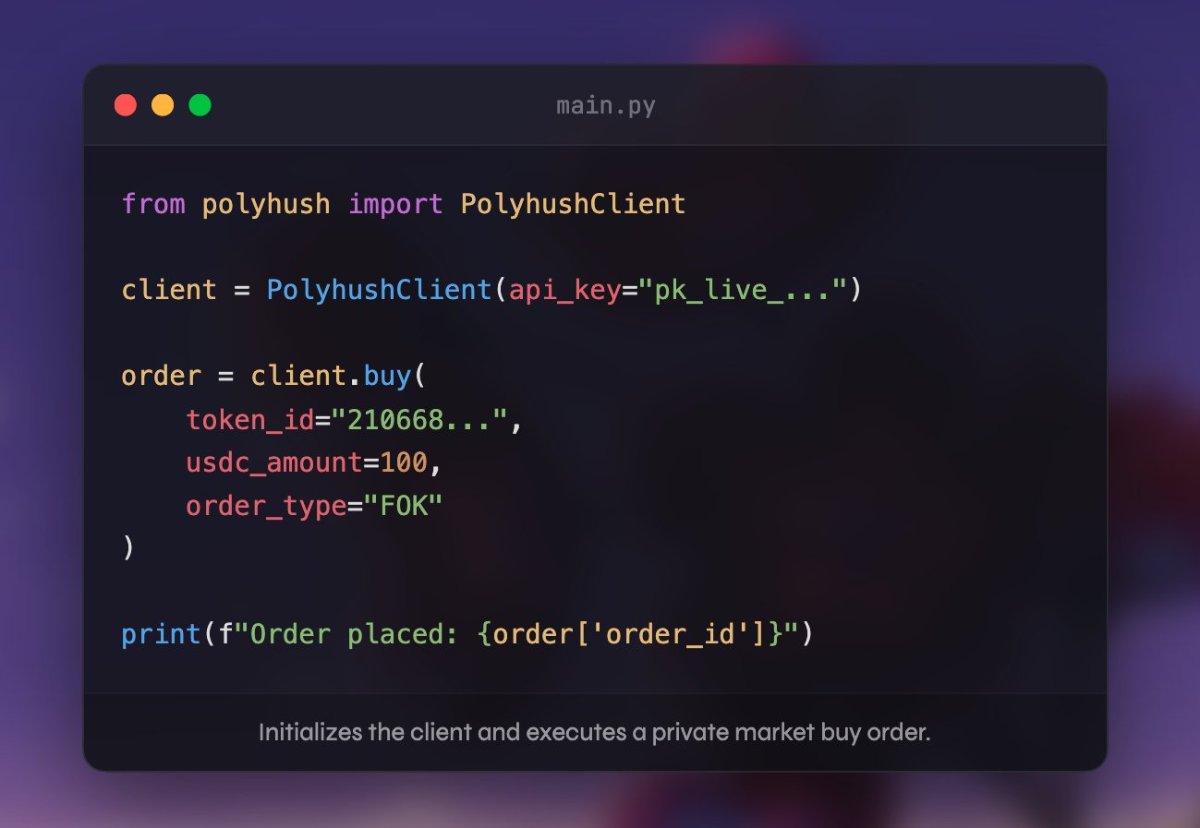Click the green maximize window dot
The height and width of the screenshot is (828, 1200).
200,105
